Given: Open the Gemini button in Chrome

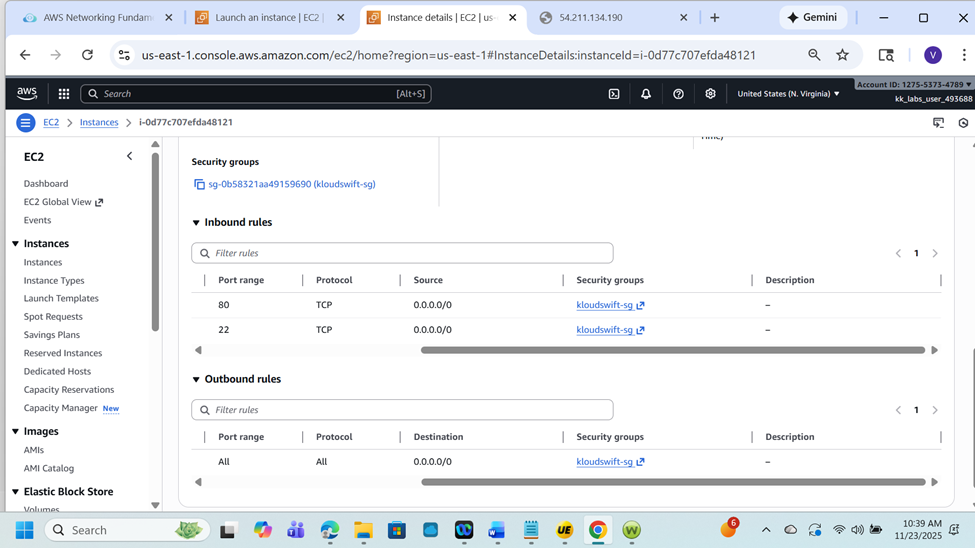Looking at the screenshot, I should coord(812,17).
